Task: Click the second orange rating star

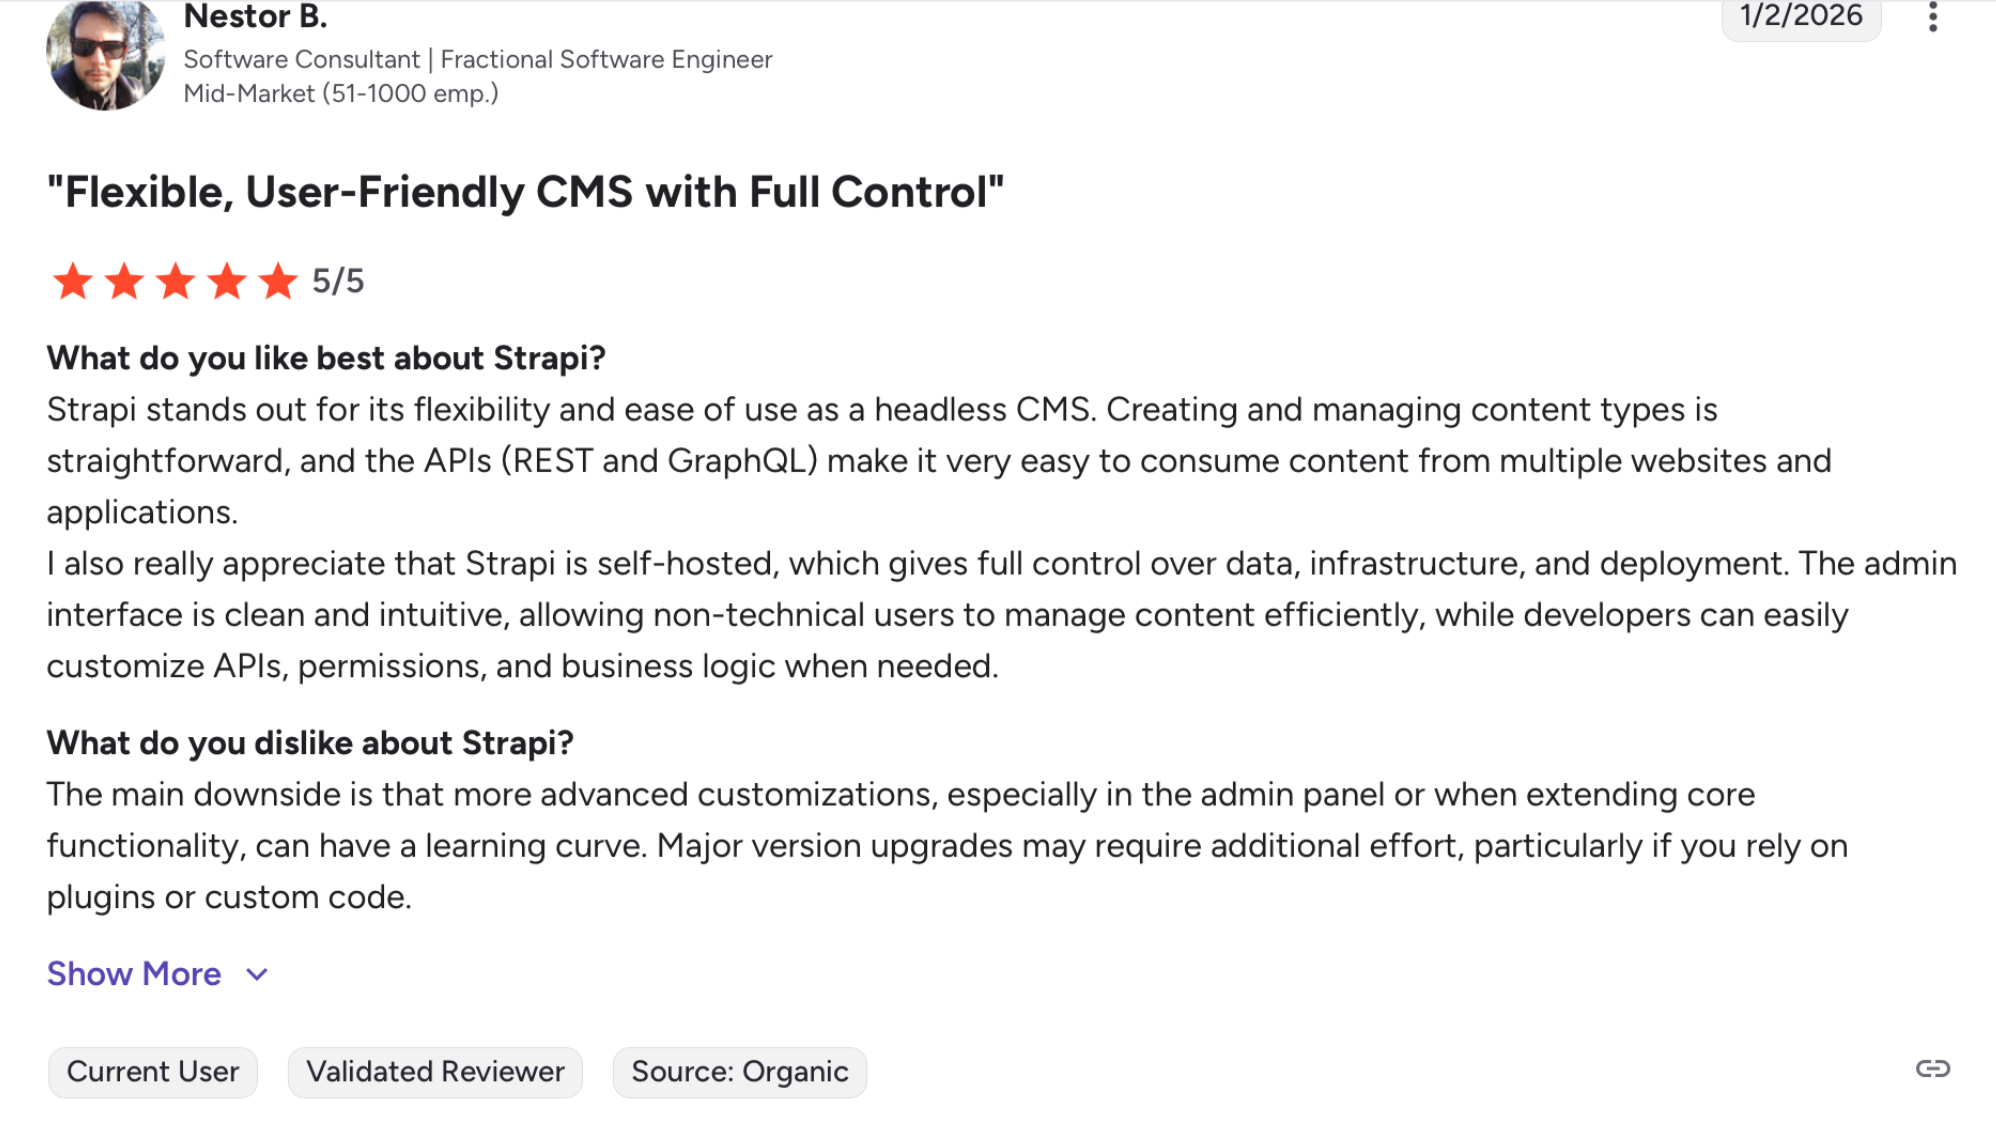Action: coord(124,281)
